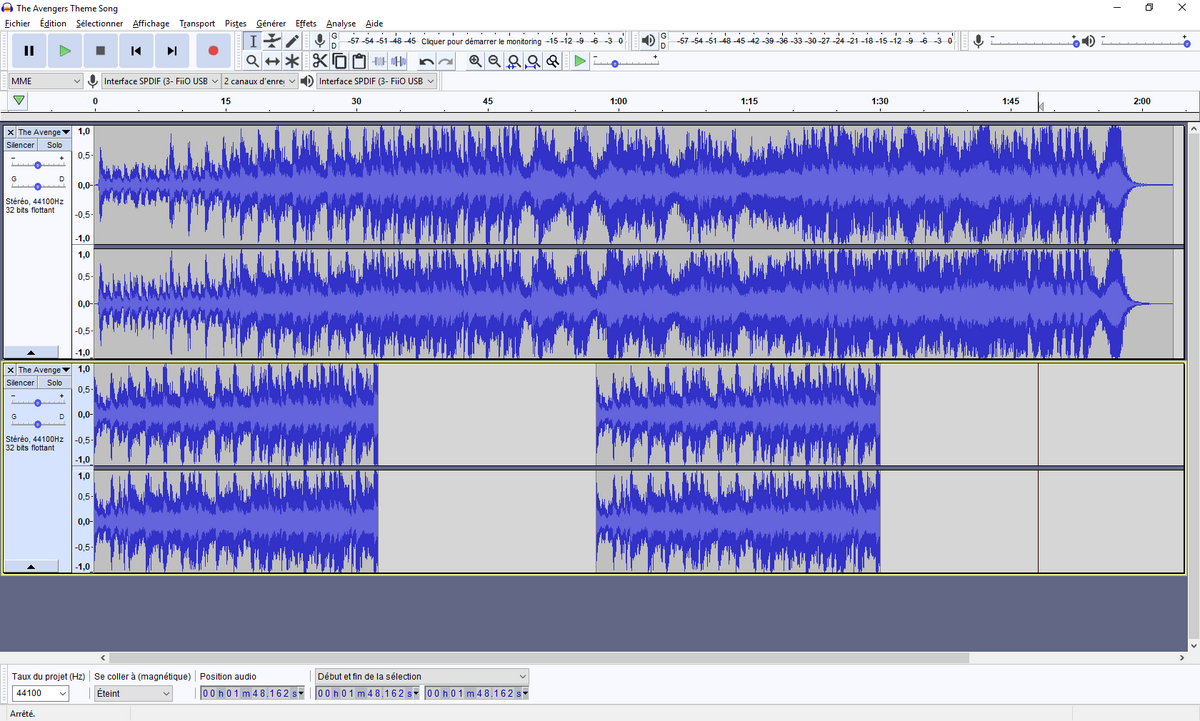Open the second track's name dropdown menu
This screenshot has width=1200, height=721.
pyautogui.click(x=44, y=370)
